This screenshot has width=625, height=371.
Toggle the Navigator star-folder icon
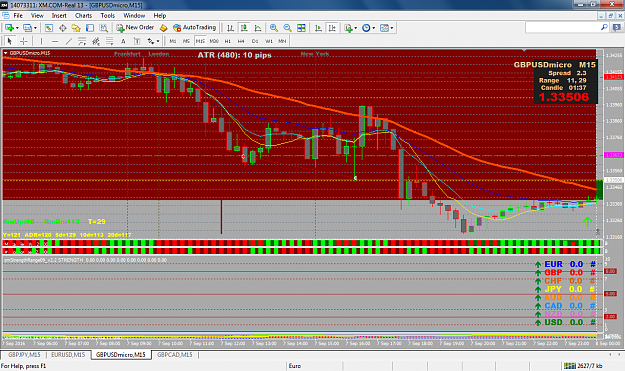76,28
